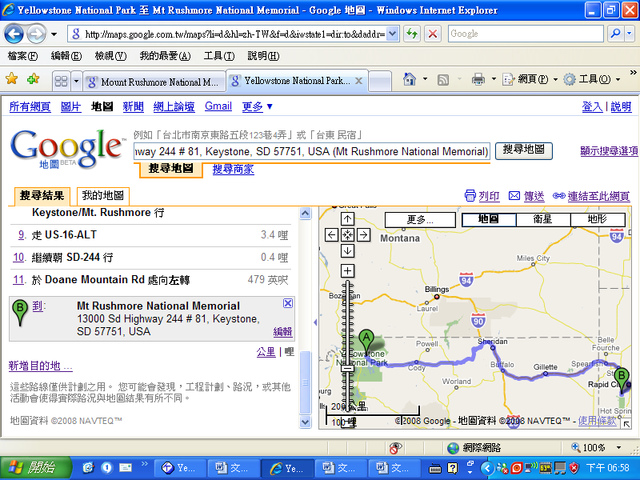Expand the Home button dropdown arrow

[425, 79]
